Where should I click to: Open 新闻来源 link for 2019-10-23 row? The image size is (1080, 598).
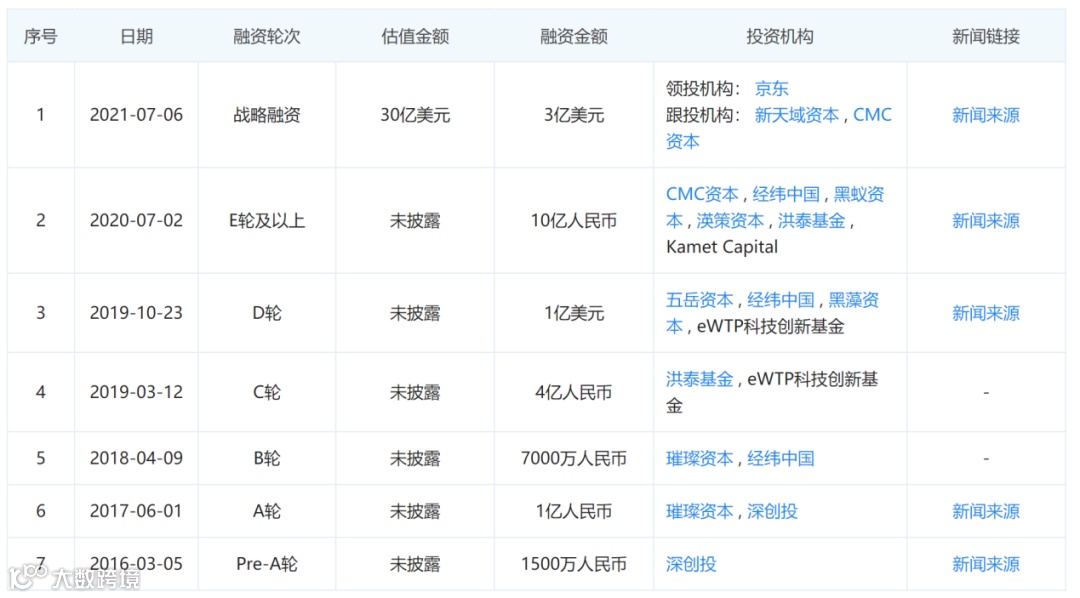pos(986,313)
